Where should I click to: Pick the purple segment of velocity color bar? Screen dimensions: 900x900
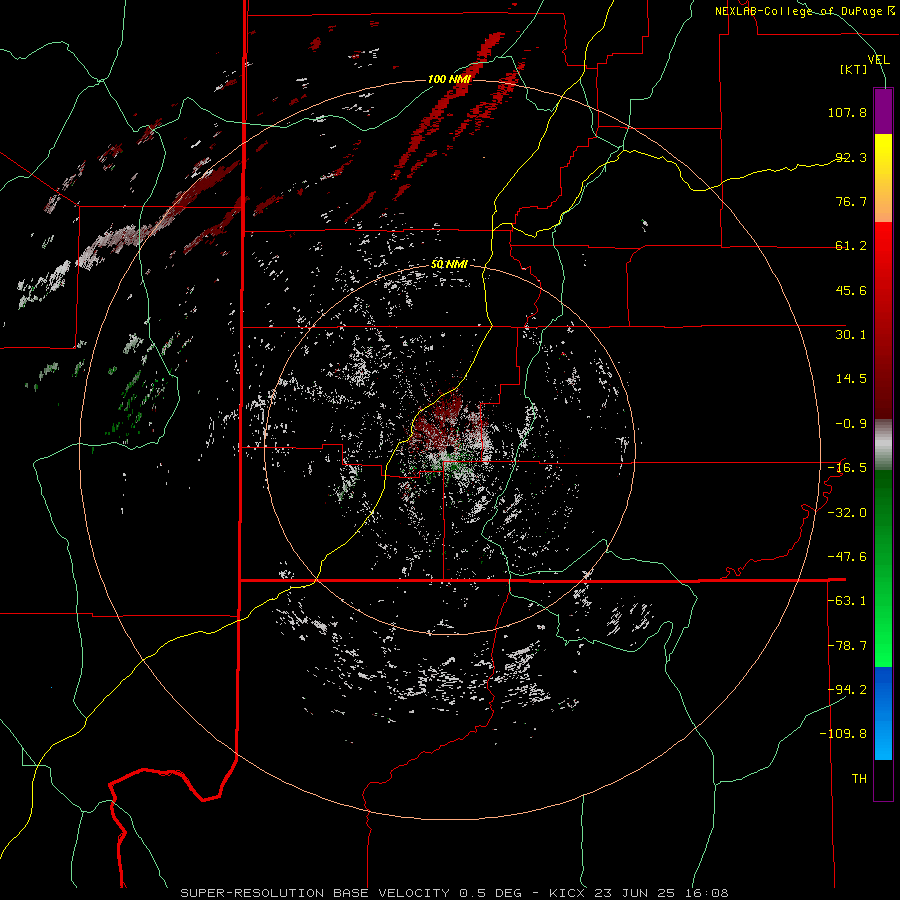883,111
